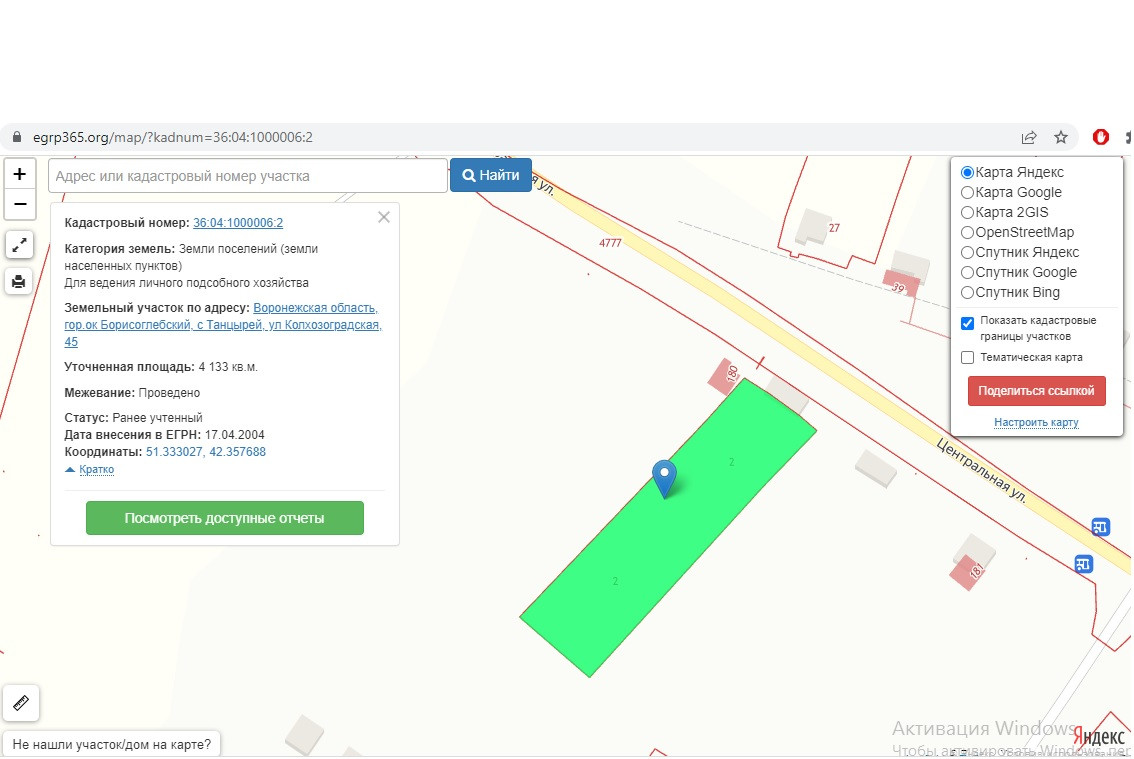This screenshot has width=1134, height=759.
Task: View site security lock info
Action: tap(17, 137)
